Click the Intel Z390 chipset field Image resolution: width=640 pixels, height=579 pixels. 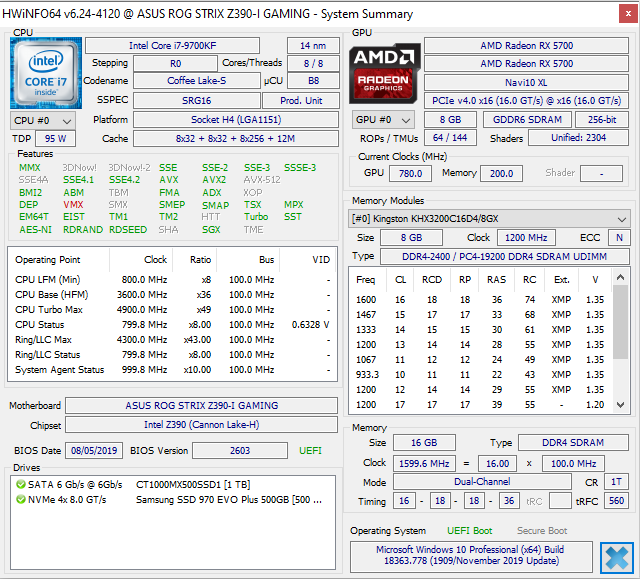(x=201, y=425)
